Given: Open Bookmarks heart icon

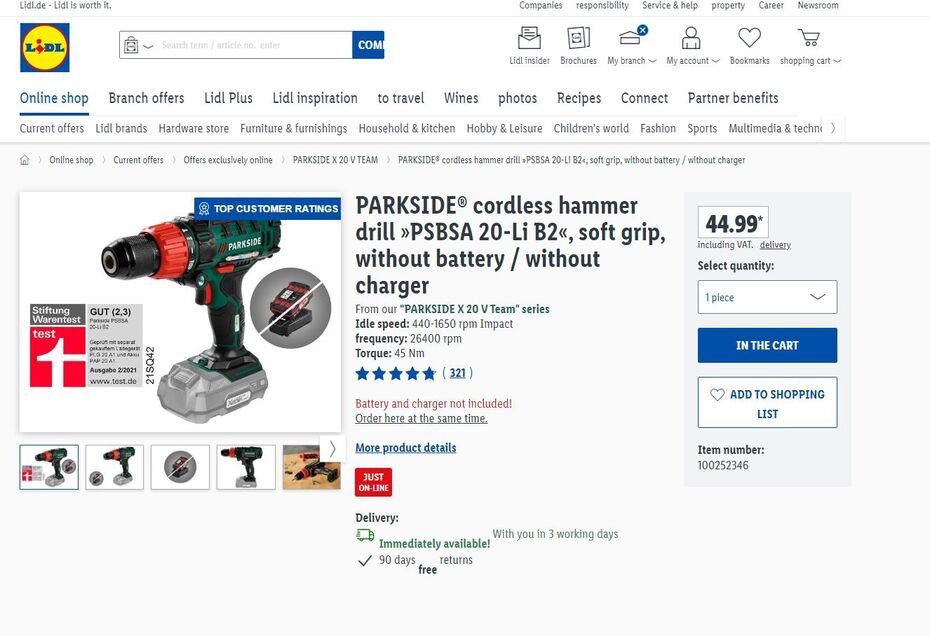Looking at the screenshot, I should [x=750, y=37].
